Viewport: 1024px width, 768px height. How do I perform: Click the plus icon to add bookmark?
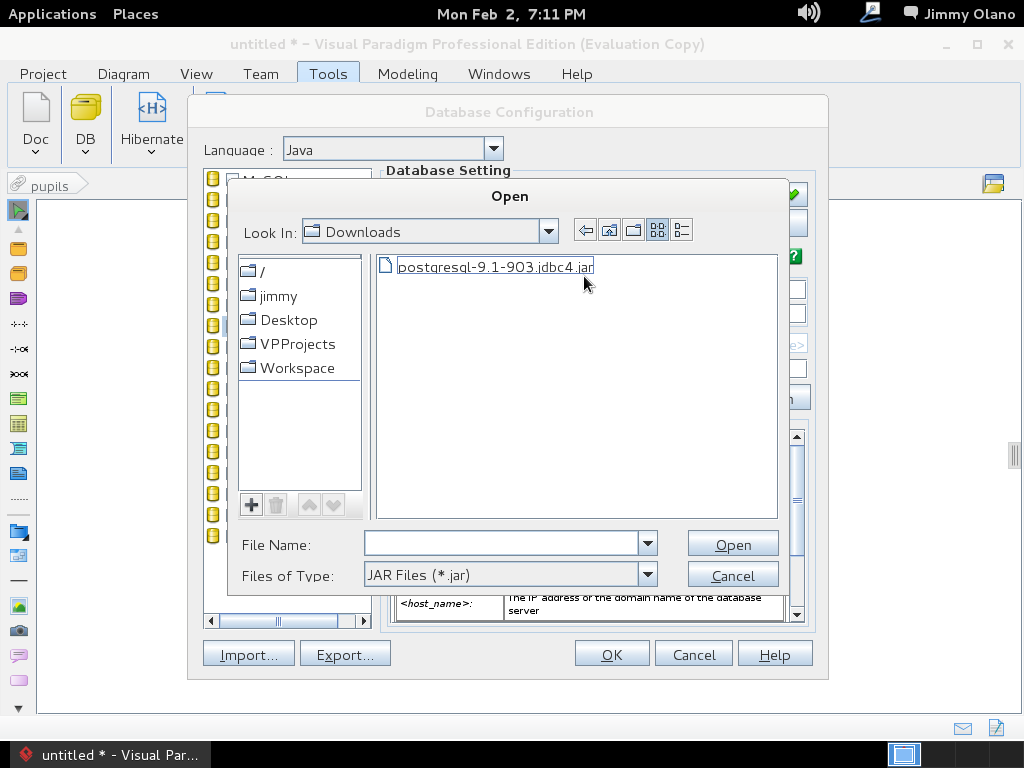pyautogui.click(x=251, y=505)
